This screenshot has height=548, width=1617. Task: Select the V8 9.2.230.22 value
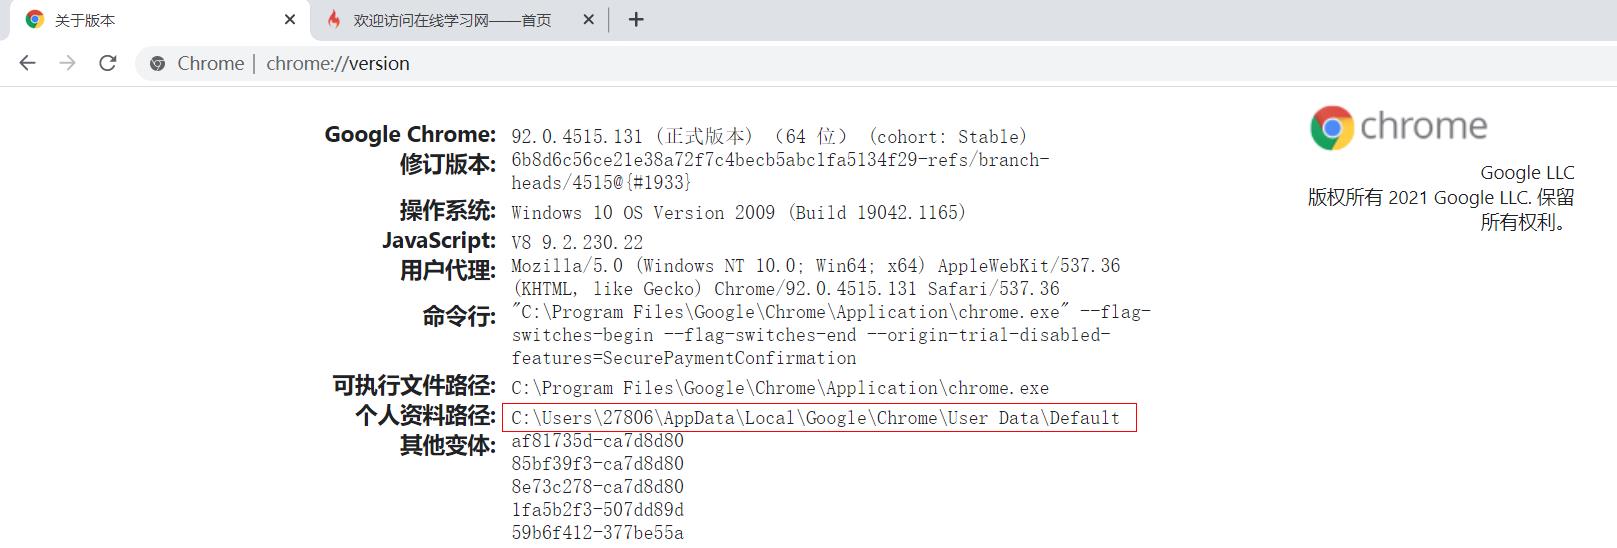click(x=577, y=243)
